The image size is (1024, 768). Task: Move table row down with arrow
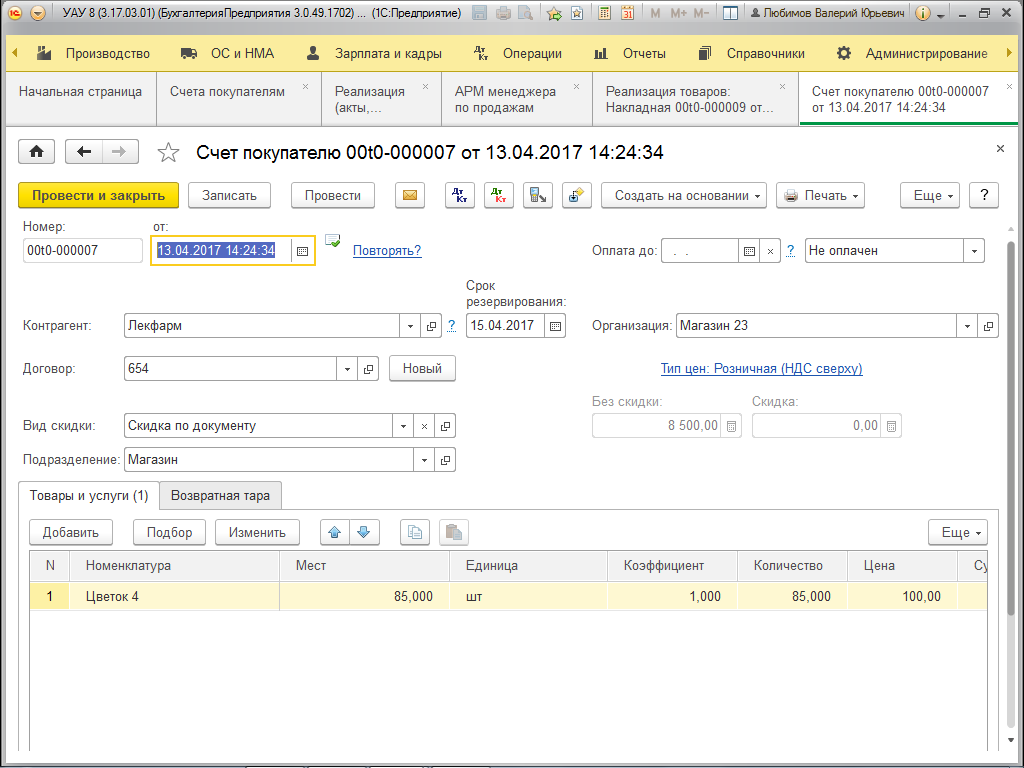[x=364, y=532]
